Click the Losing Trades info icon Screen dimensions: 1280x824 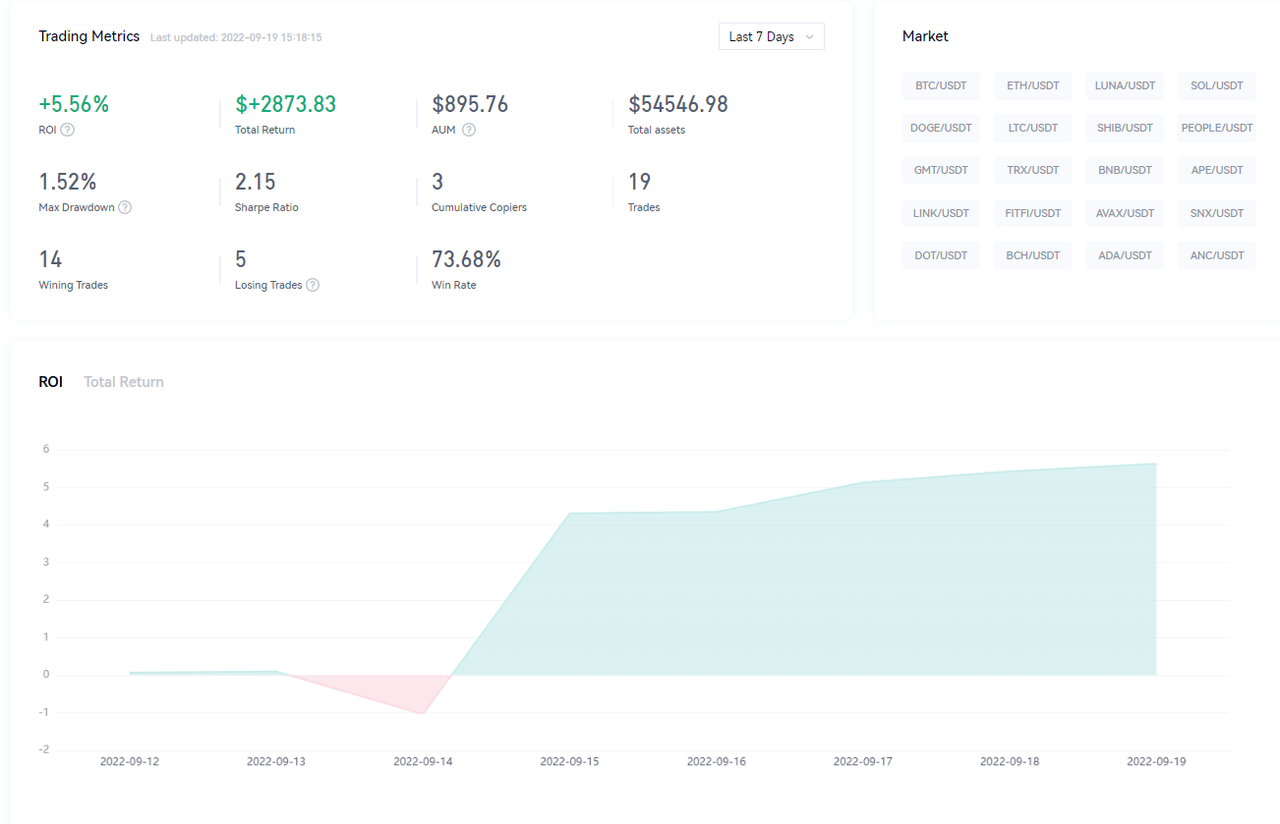(x=313, y=285)
